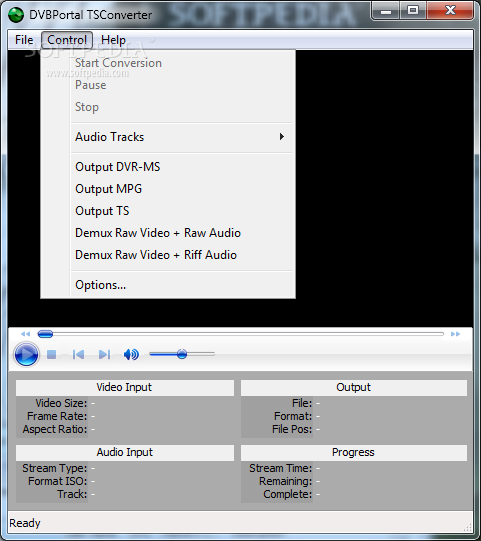Minimize the TSConverter window

(x=386, y=11)
